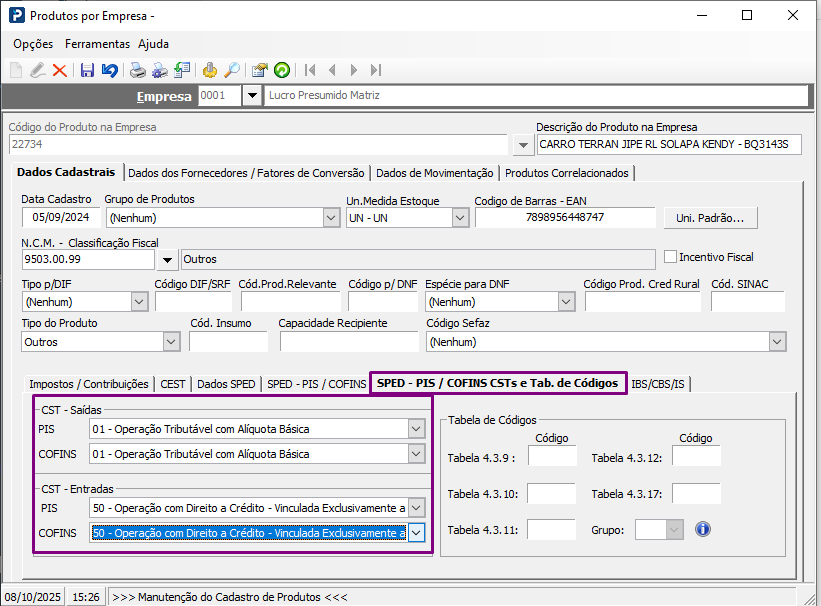Save the record with the floppy disk icon

pyautogui.click(x=87, y=70)
